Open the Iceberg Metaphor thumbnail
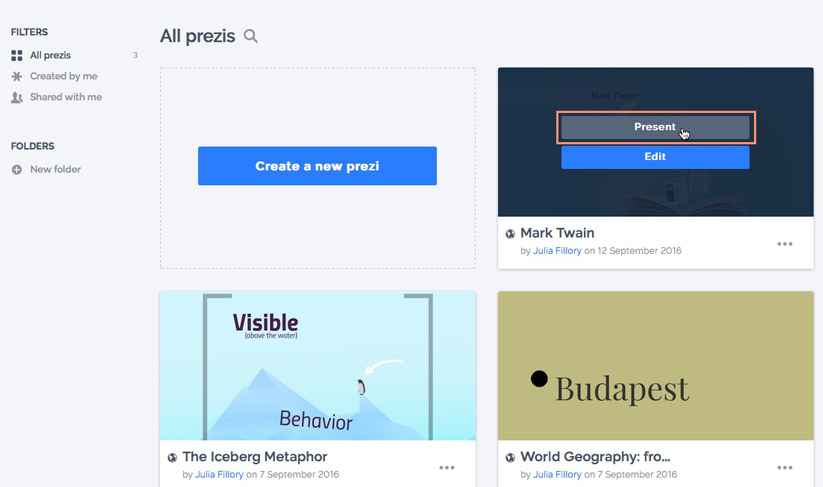Screen dimensions: 823x487 coord(317,366)
